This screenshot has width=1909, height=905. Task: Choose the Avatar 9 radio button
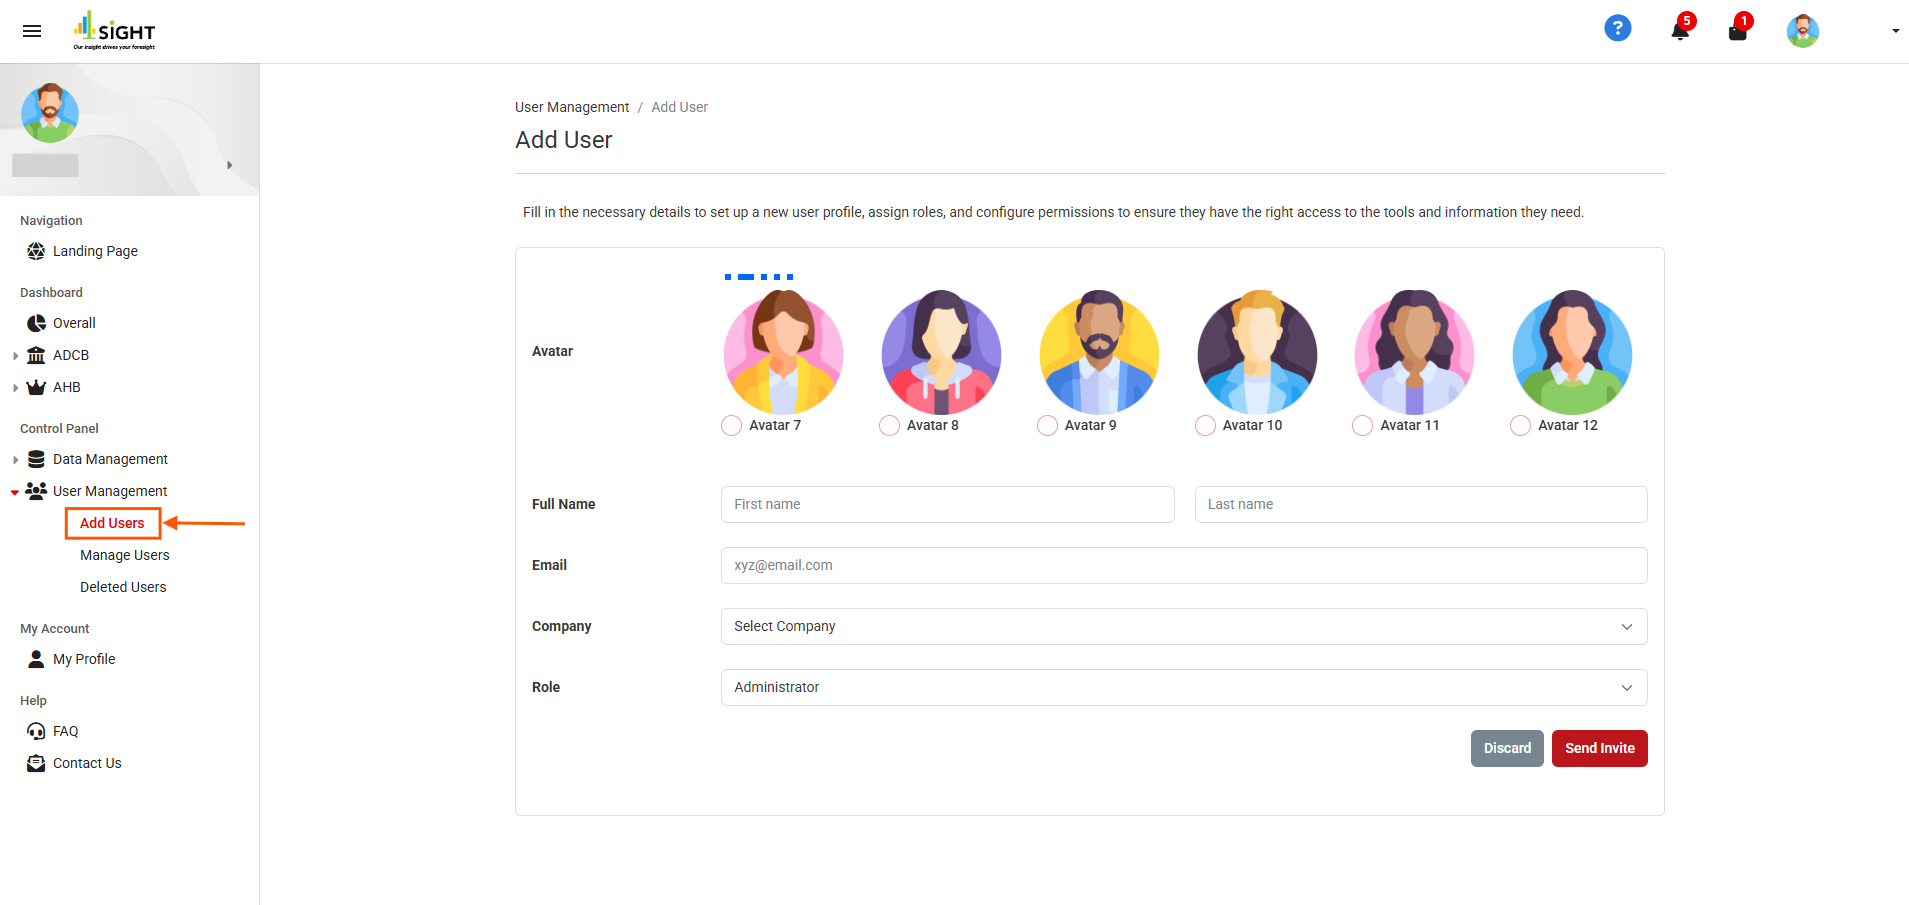[x=1047, y=426]
